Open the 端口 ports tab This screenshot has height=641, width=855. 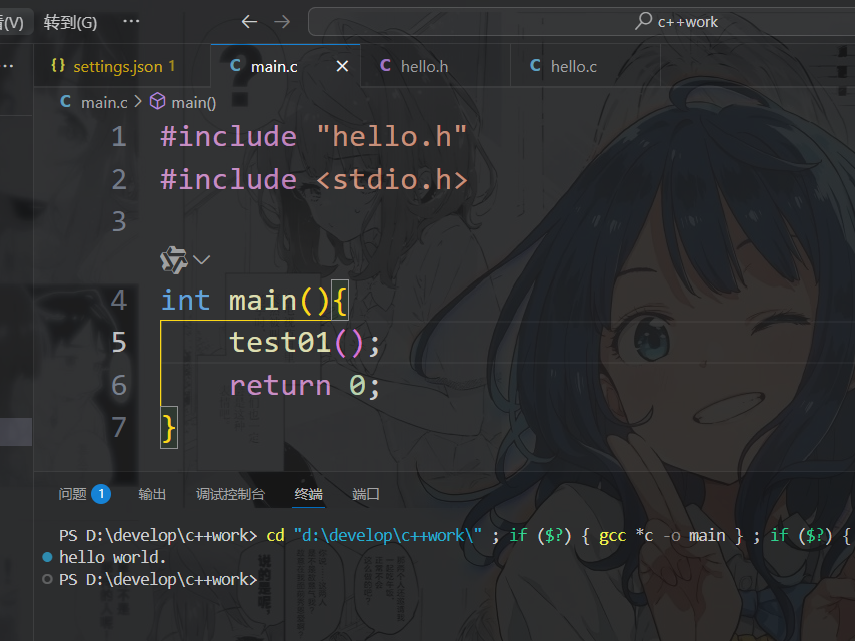pos(366,494)
